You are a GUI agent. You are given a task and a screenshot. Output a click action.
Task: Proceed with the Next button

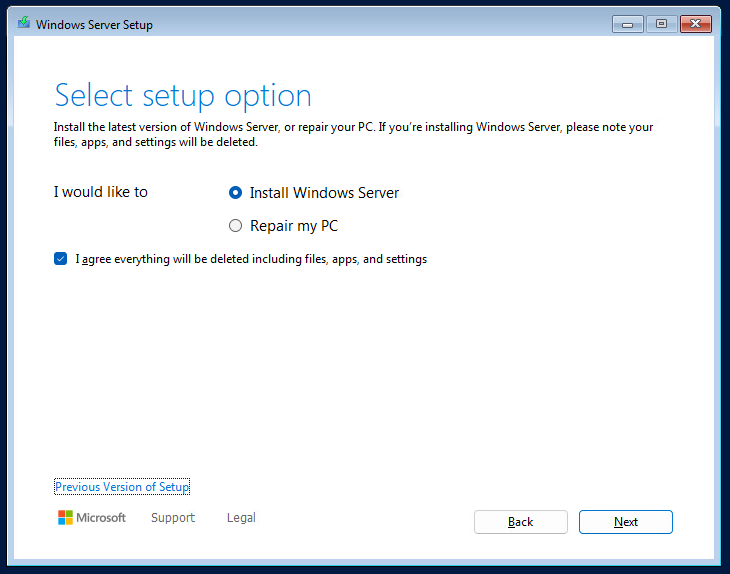[x=625, y=522]
